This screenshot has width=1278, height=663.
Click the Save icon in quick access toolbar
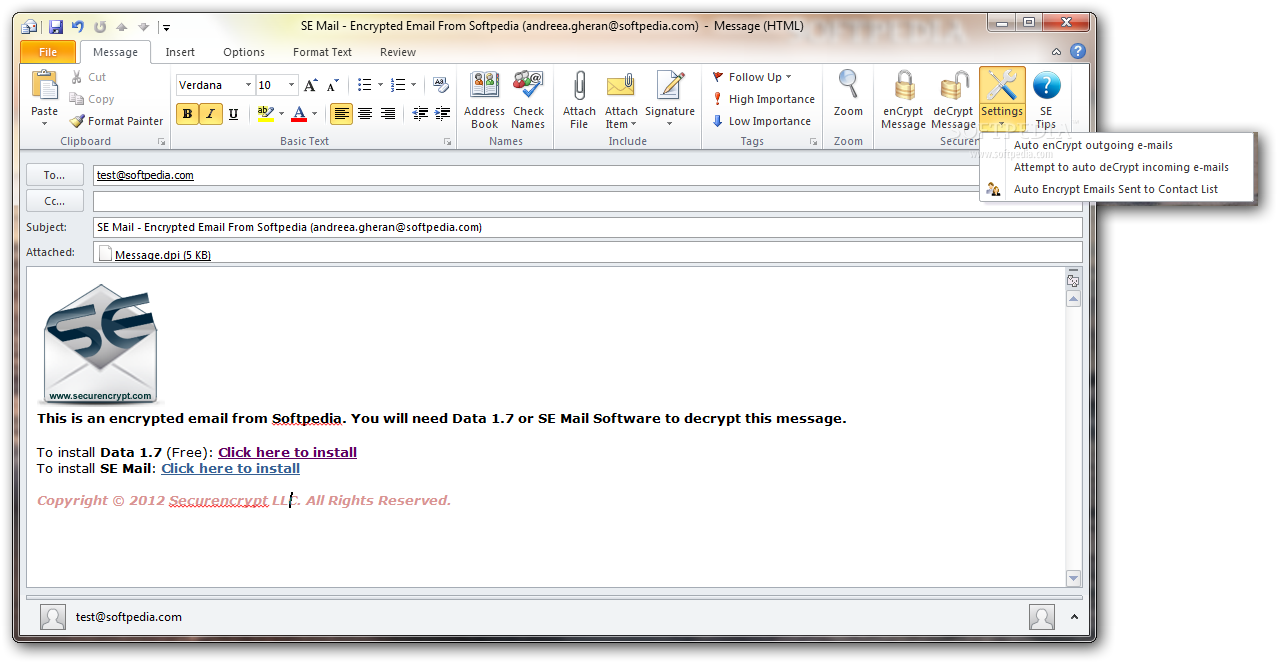coord(56,27)
